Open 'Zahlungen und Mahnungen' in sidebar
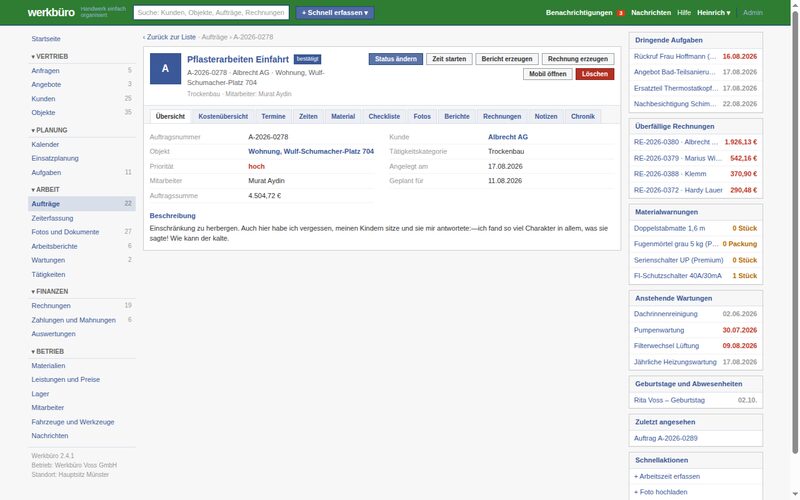This screenshot has height=500, width=800. pos(82,320)
